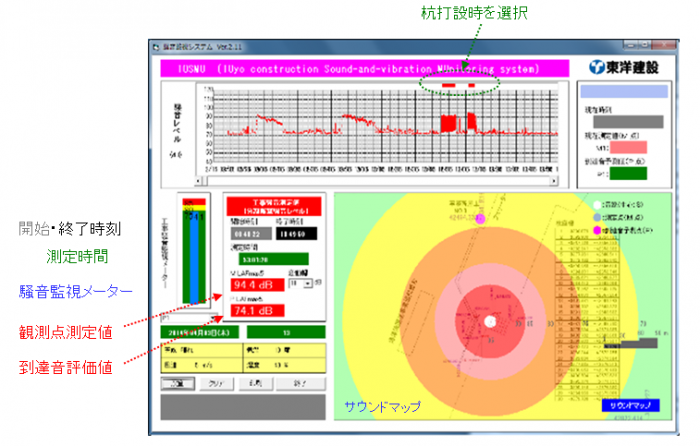
Task: Open the P1 observation point dropdown
Action: coord(213,318)
